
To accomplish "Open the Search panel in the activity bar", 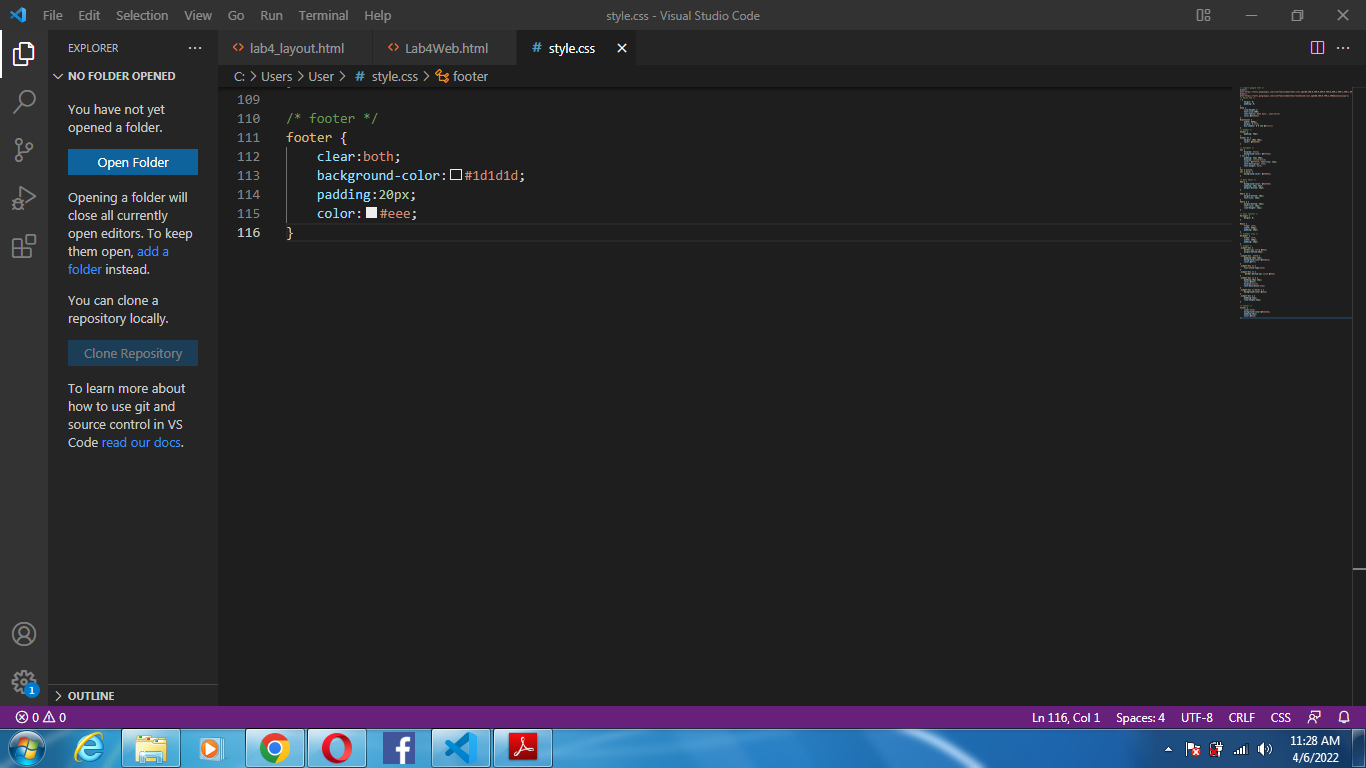I will (24, 101).
